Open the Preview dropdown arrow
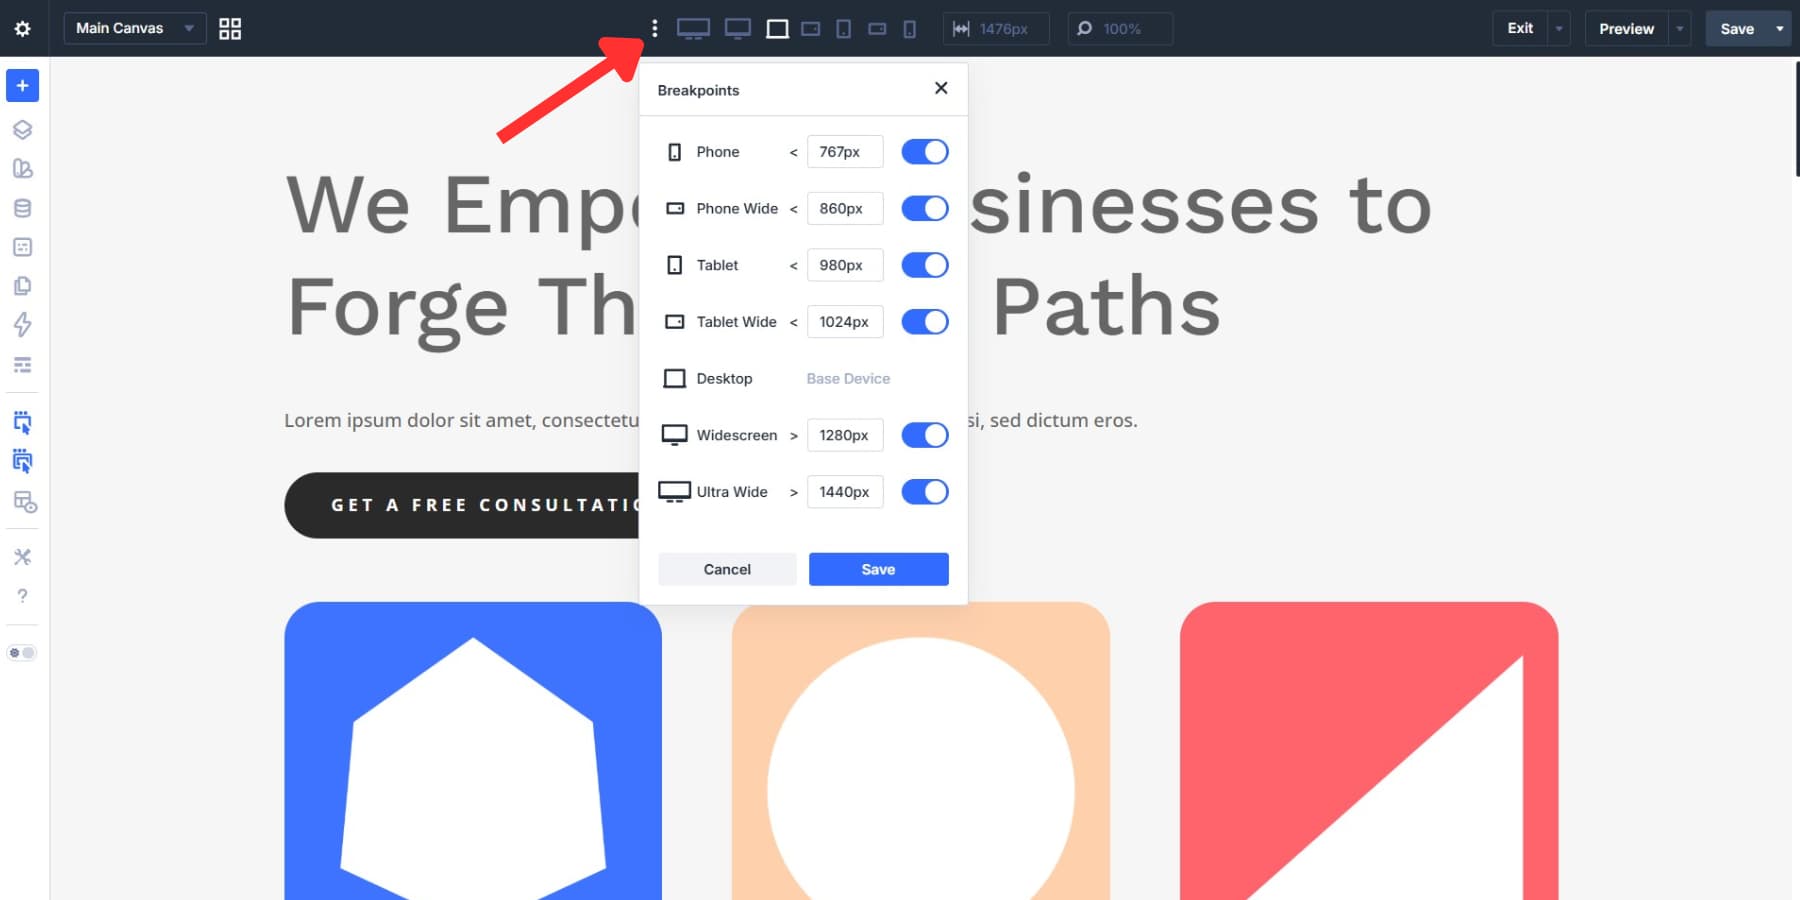This screenshot has height=900, width=1800. [x=1679, y=28]
